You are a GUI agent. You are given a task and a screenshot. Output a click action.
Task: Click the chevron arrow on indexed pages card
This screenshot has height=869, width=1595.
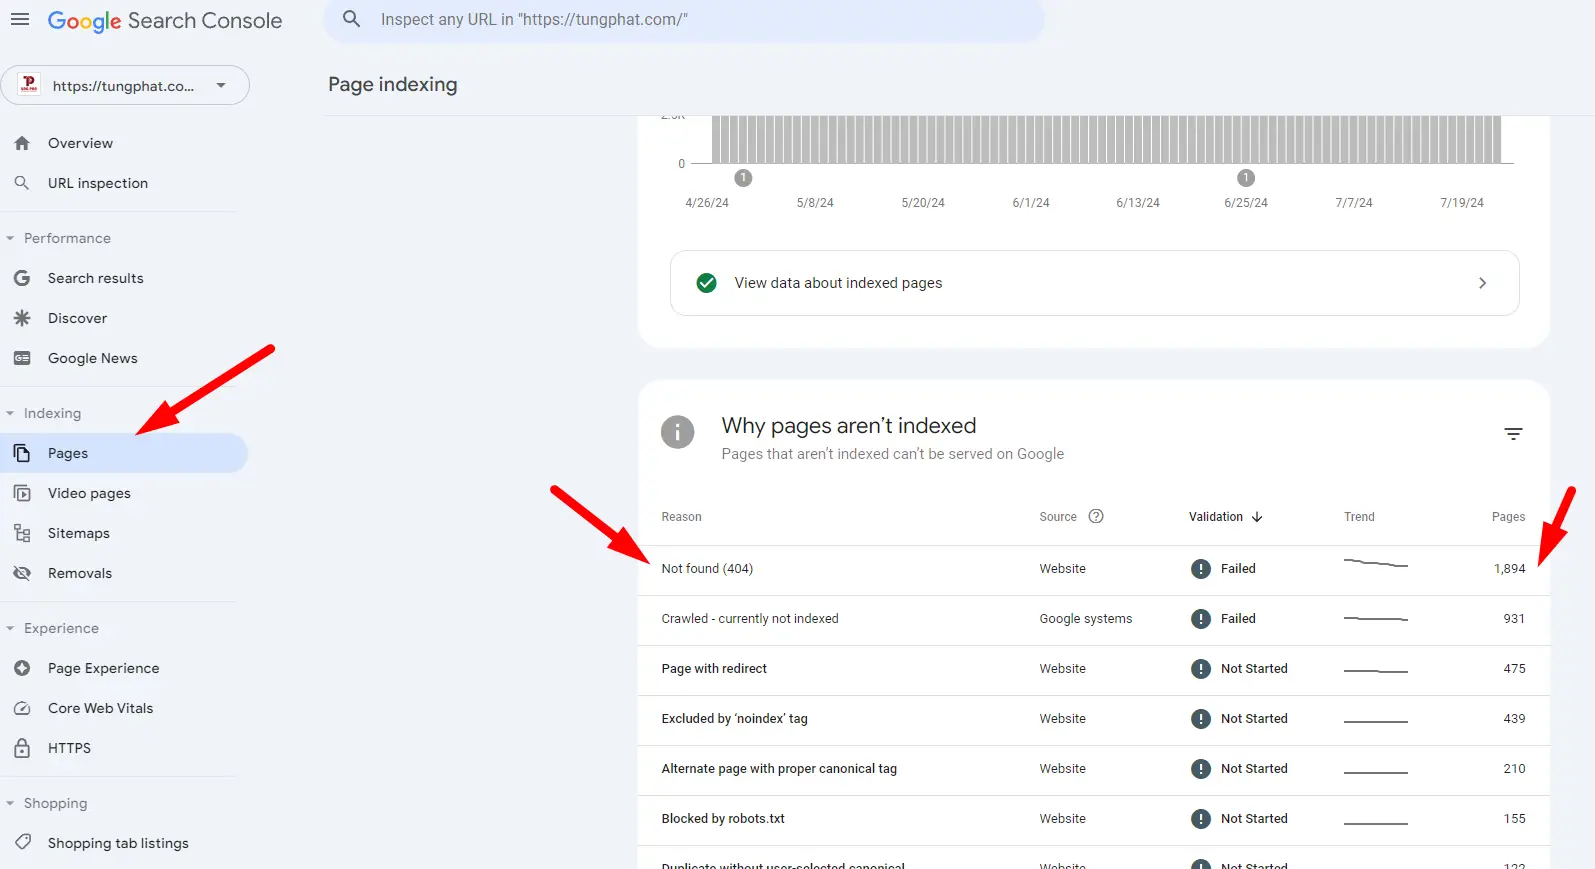pyautogui.click(x=1482, y=283)
